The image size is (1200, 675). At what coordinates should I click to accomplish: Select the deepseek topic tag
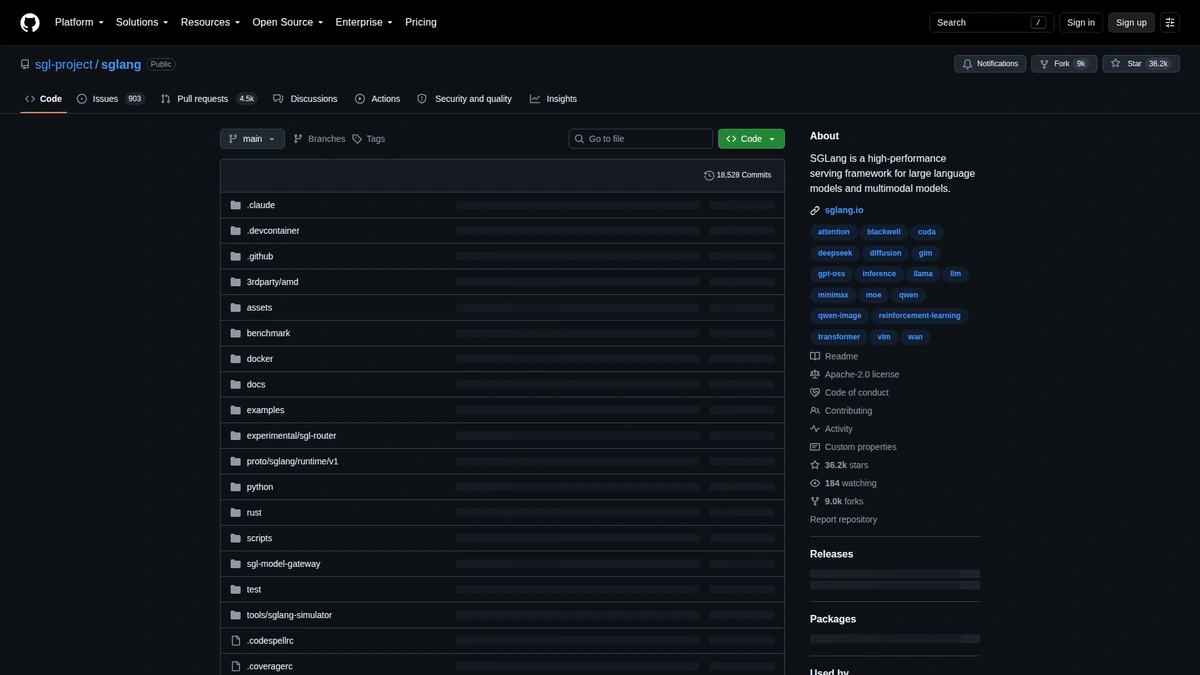pyautogui.click(x=835, y=253)
